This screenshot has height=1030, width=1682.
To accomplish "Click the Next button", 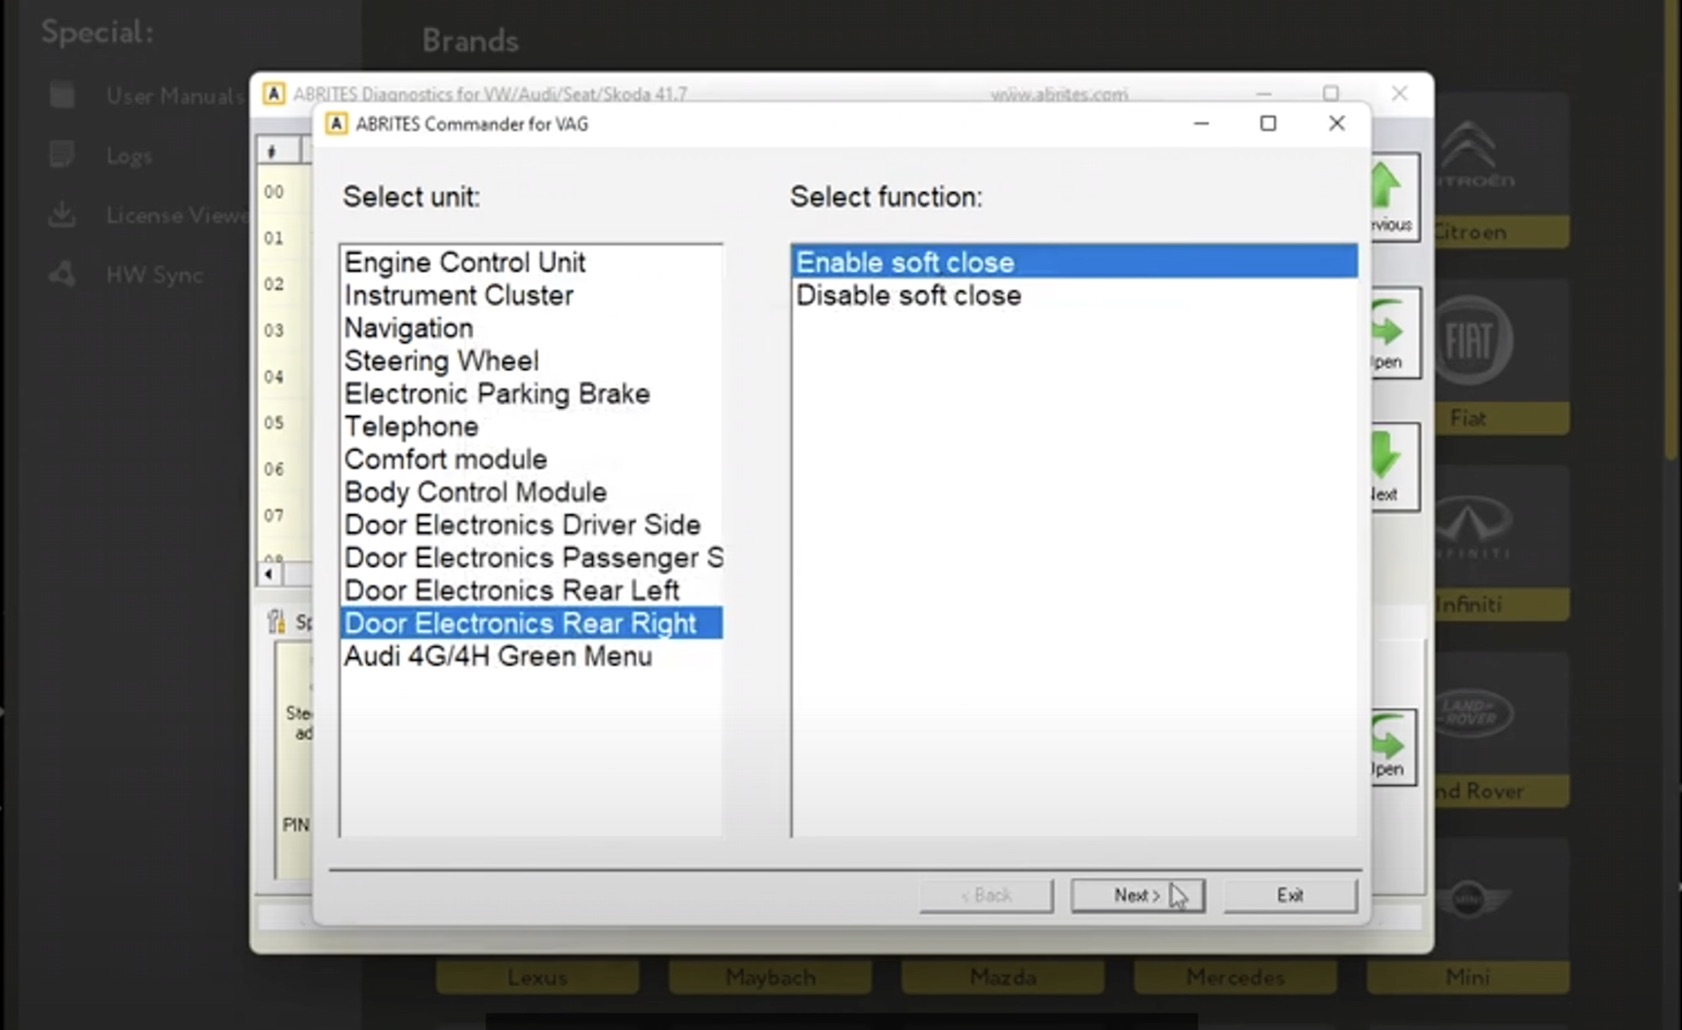I will (x=1138, y=895).
